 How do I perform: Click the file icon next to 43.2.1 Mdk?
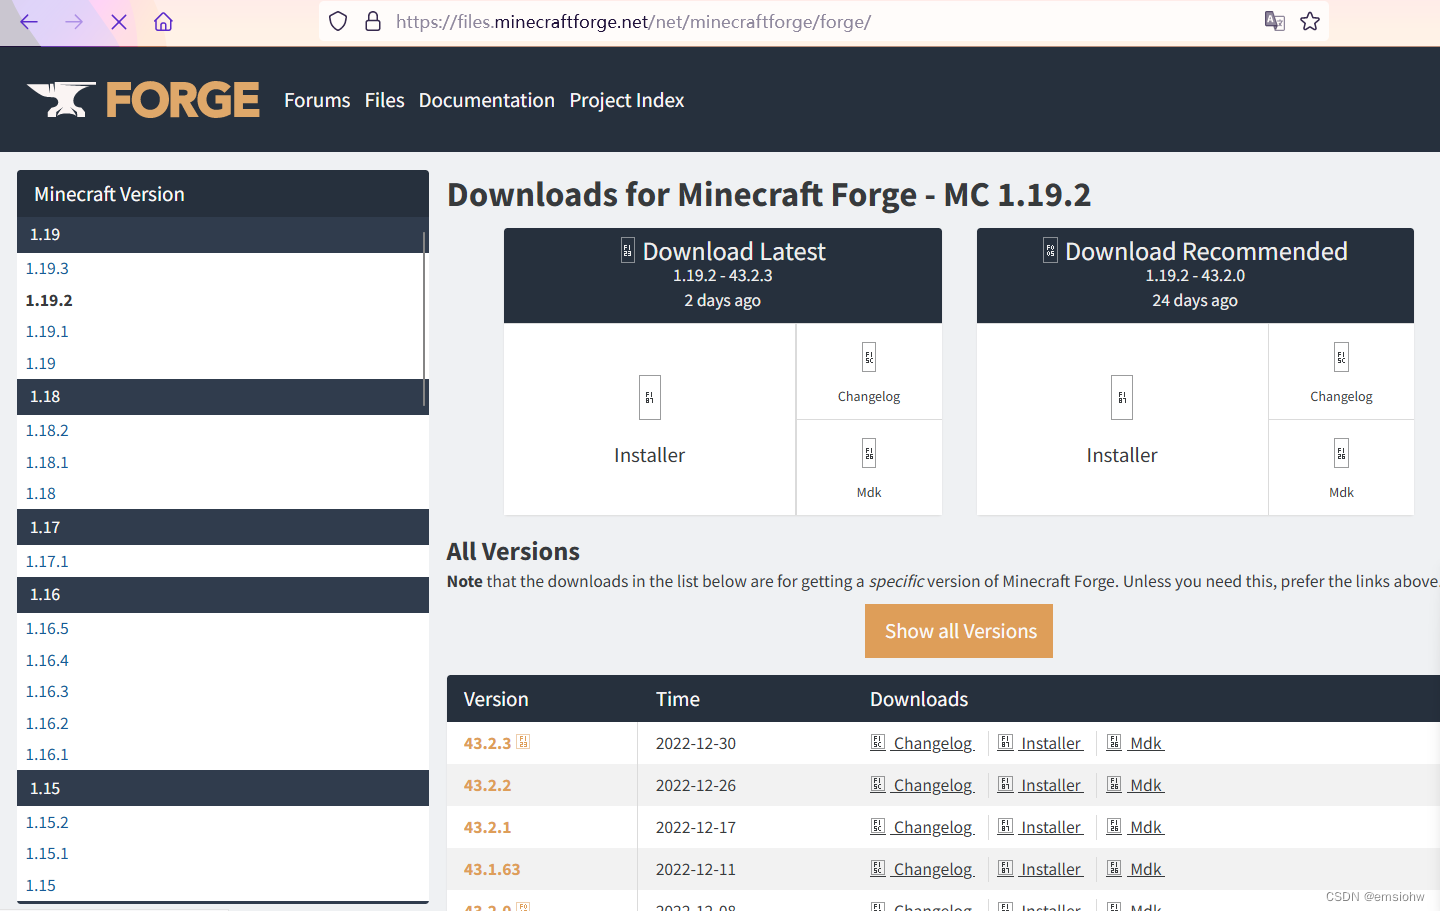[1113, 827]
